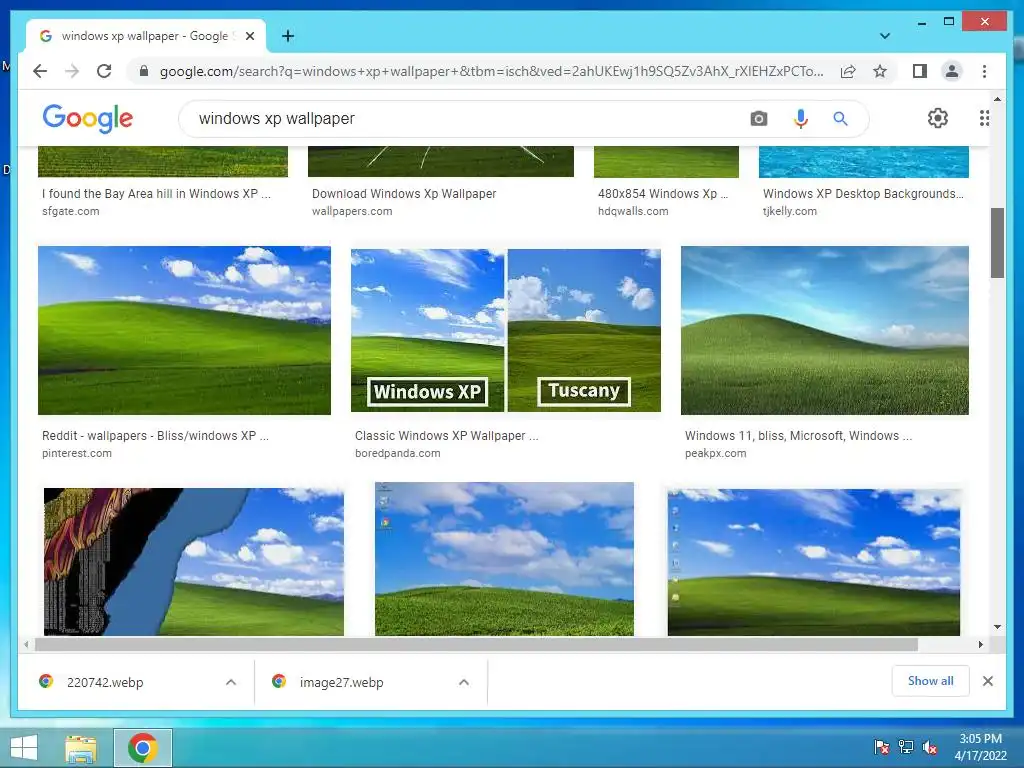Bookmark this page with the star
Viewport: 1024px width, 768px height.
click(880, 71)
